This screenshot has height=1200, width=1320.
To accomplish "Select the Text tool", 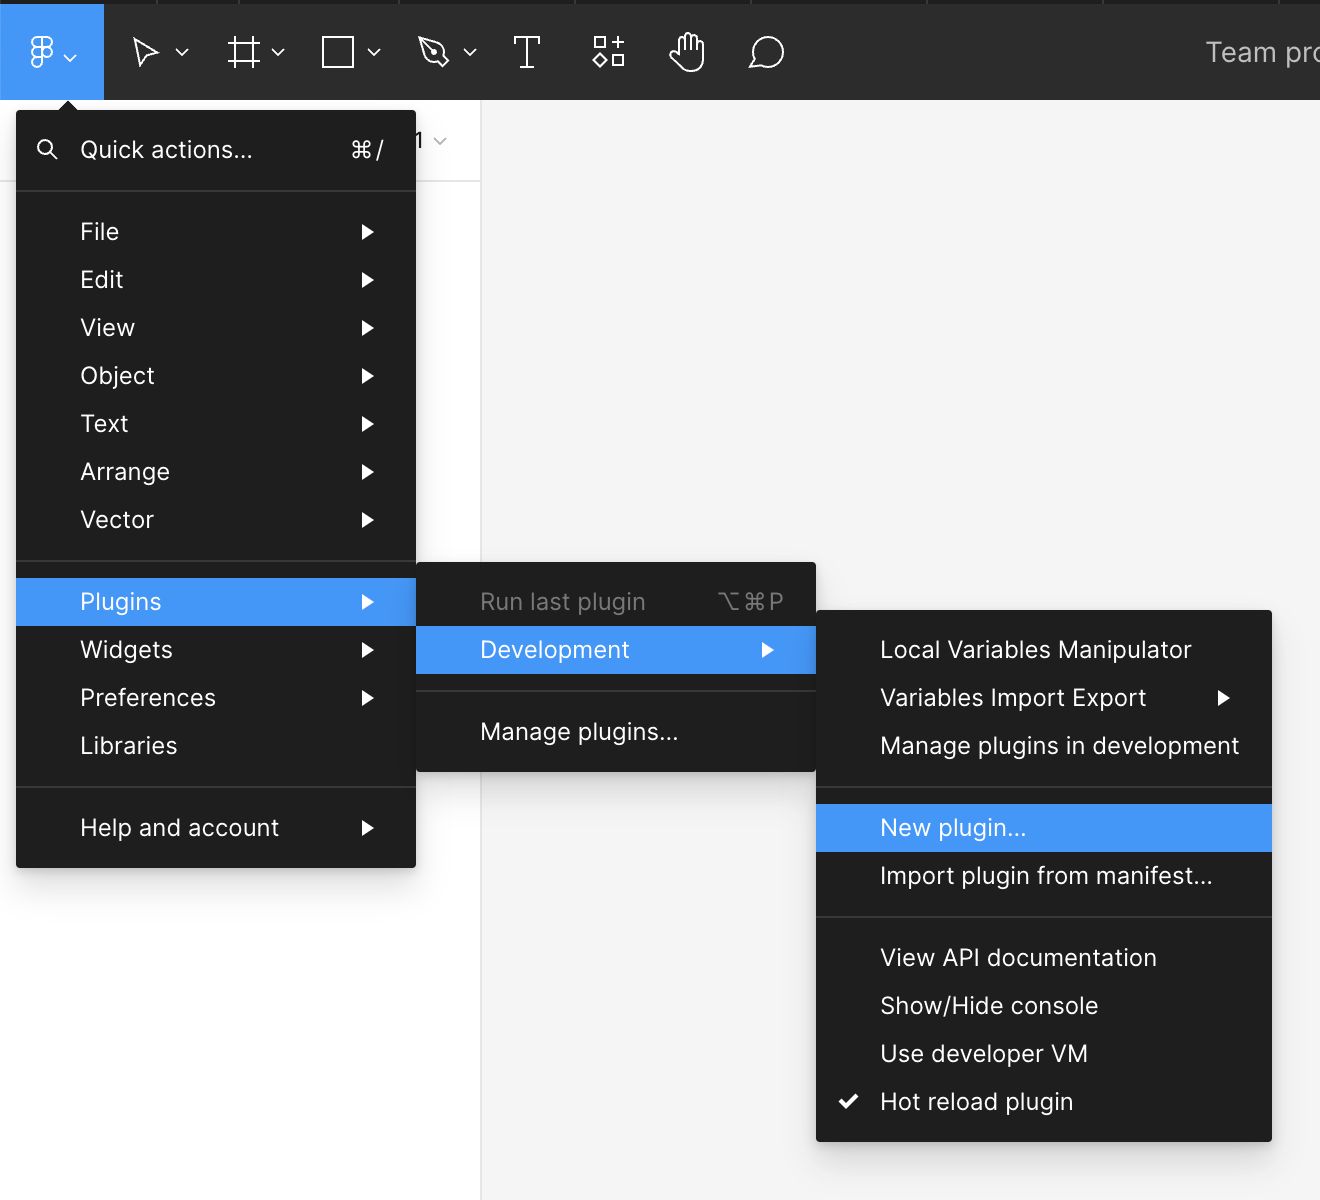I will tap(527, 51).
